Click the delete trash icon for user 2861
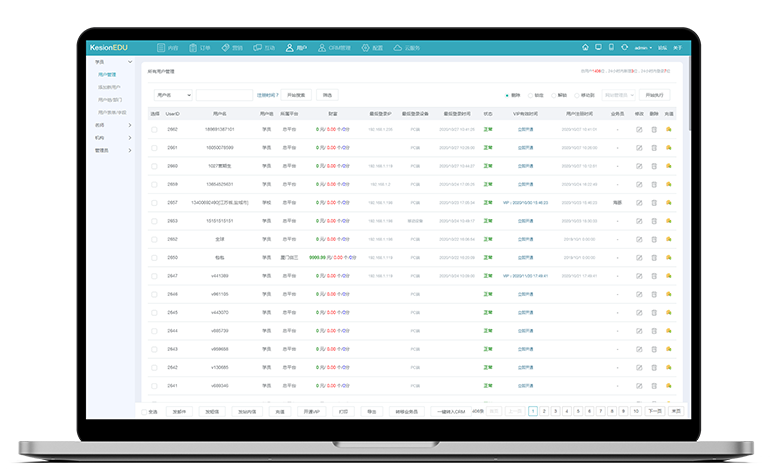Viewport: 775px width, 470px height. (654, 147)
